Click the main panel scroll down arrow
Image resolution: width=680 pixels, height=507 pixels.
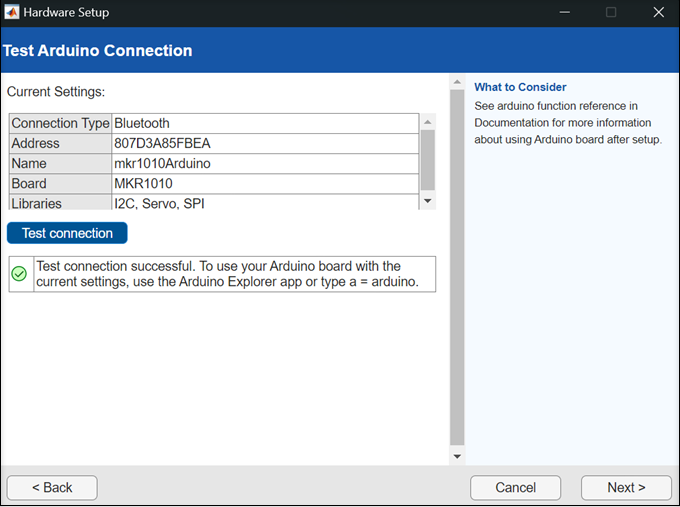(458, 456)
